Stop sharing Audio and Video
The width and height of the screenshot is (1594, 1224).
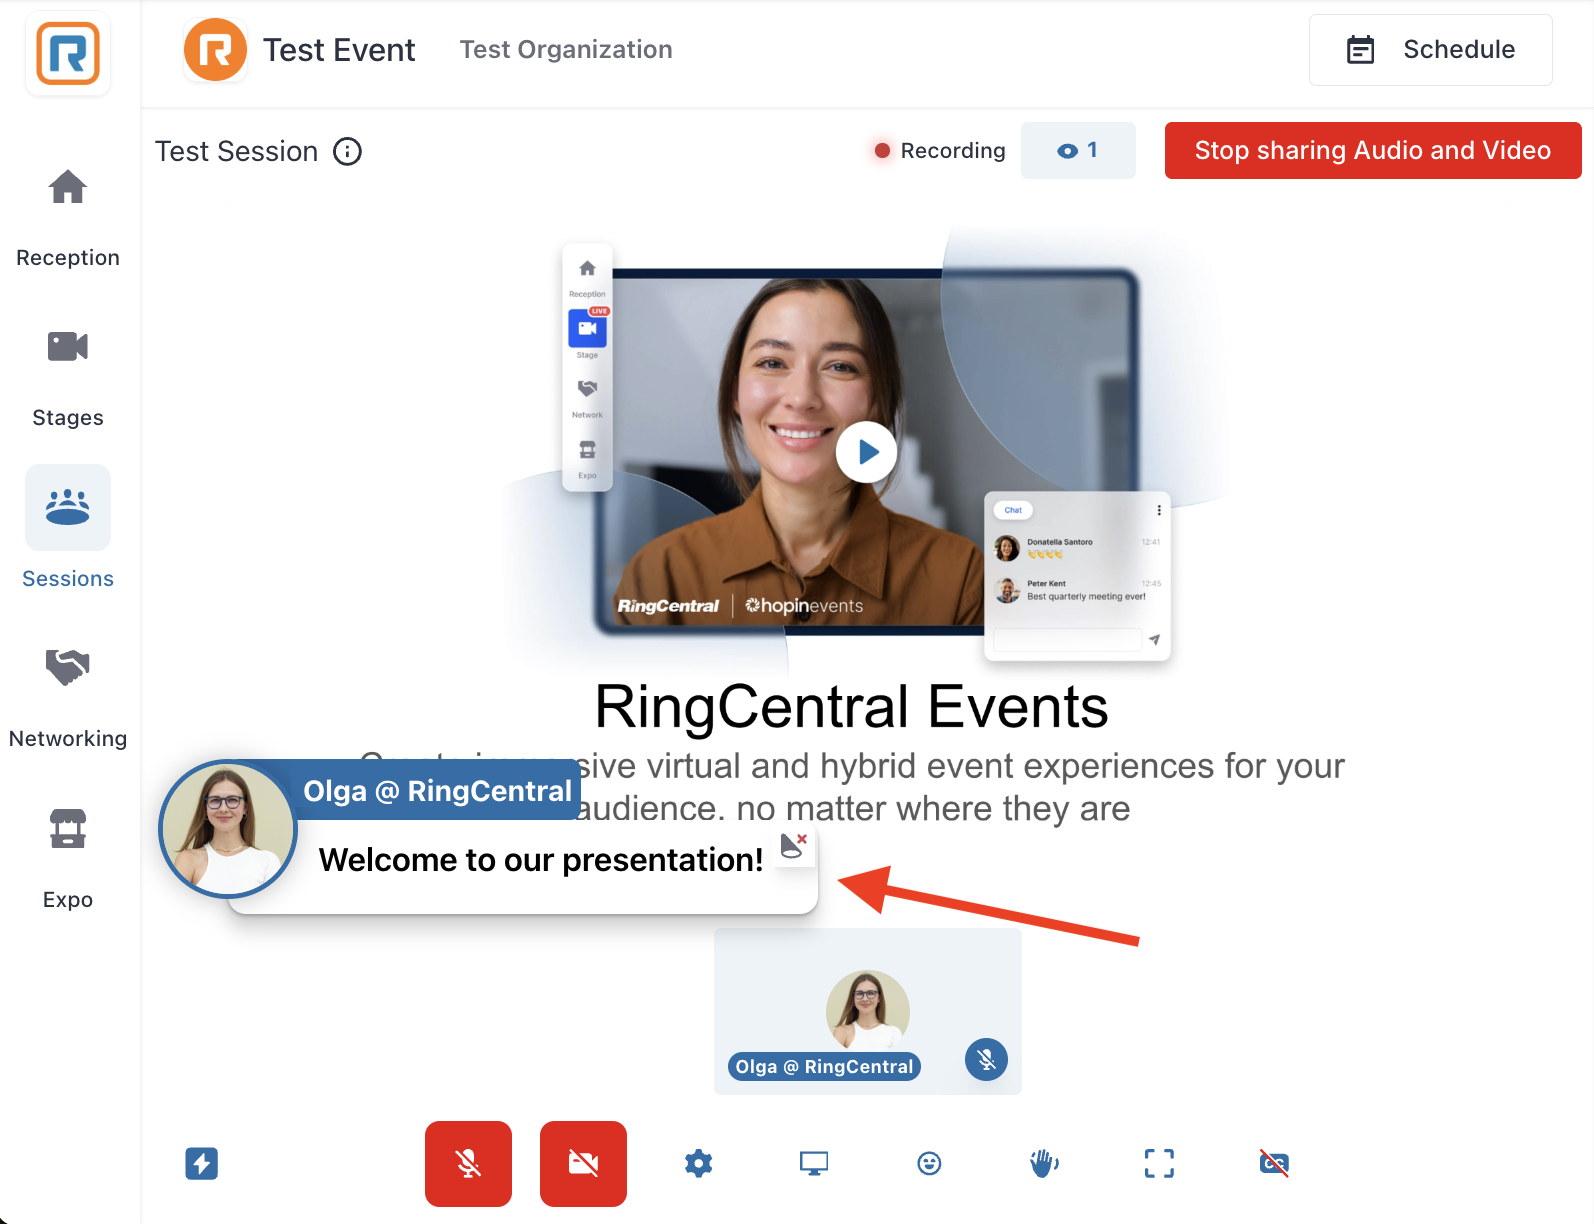click(1372, 150)
